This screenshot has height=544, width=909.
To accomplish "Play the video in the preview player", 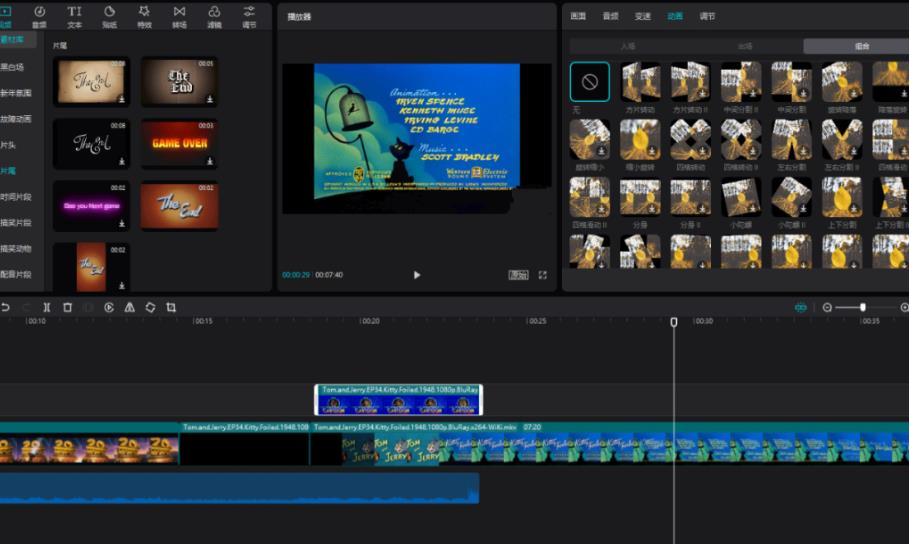I will pyautogui.click(x=416, y=275).
